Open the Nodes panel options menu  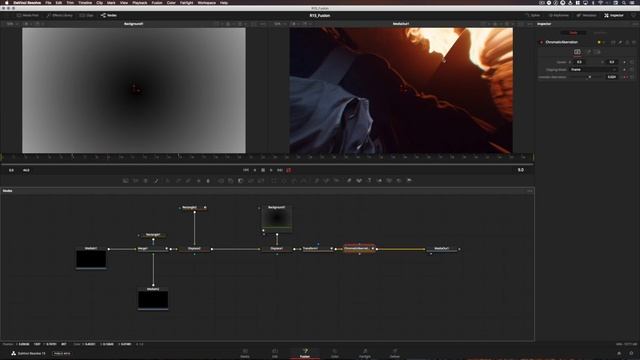(x=529, y=191)
